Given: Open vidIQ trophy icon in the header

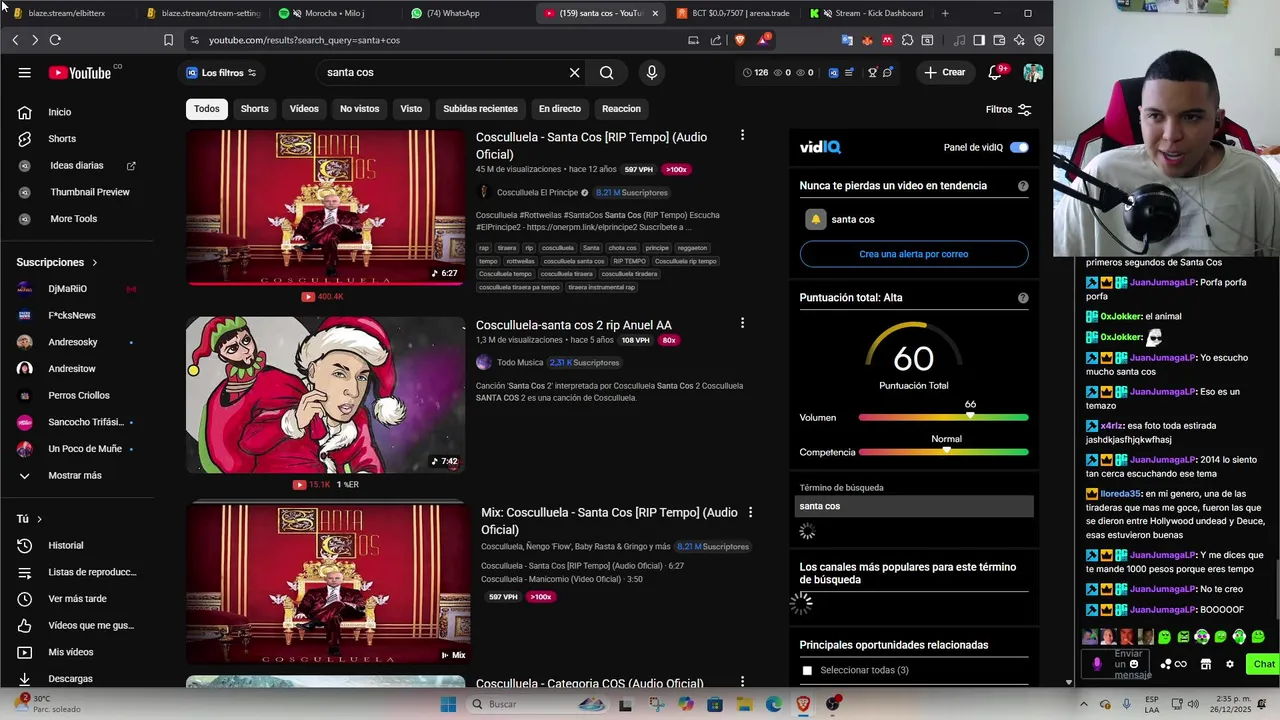Looking at the screenshot, I should pyautogui.click(x=872, y=72).
